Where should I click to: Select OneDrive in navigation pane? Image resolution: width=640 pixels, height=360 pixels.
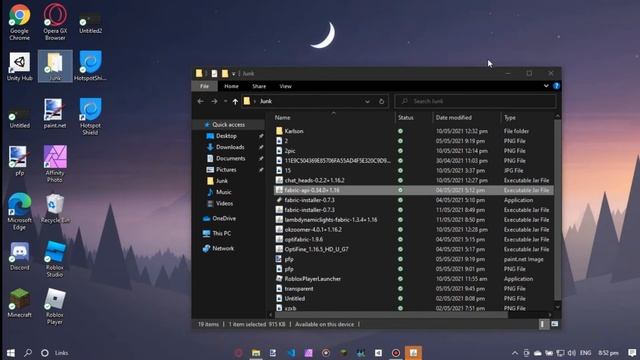pyautogui.click(x=224, y=218)
